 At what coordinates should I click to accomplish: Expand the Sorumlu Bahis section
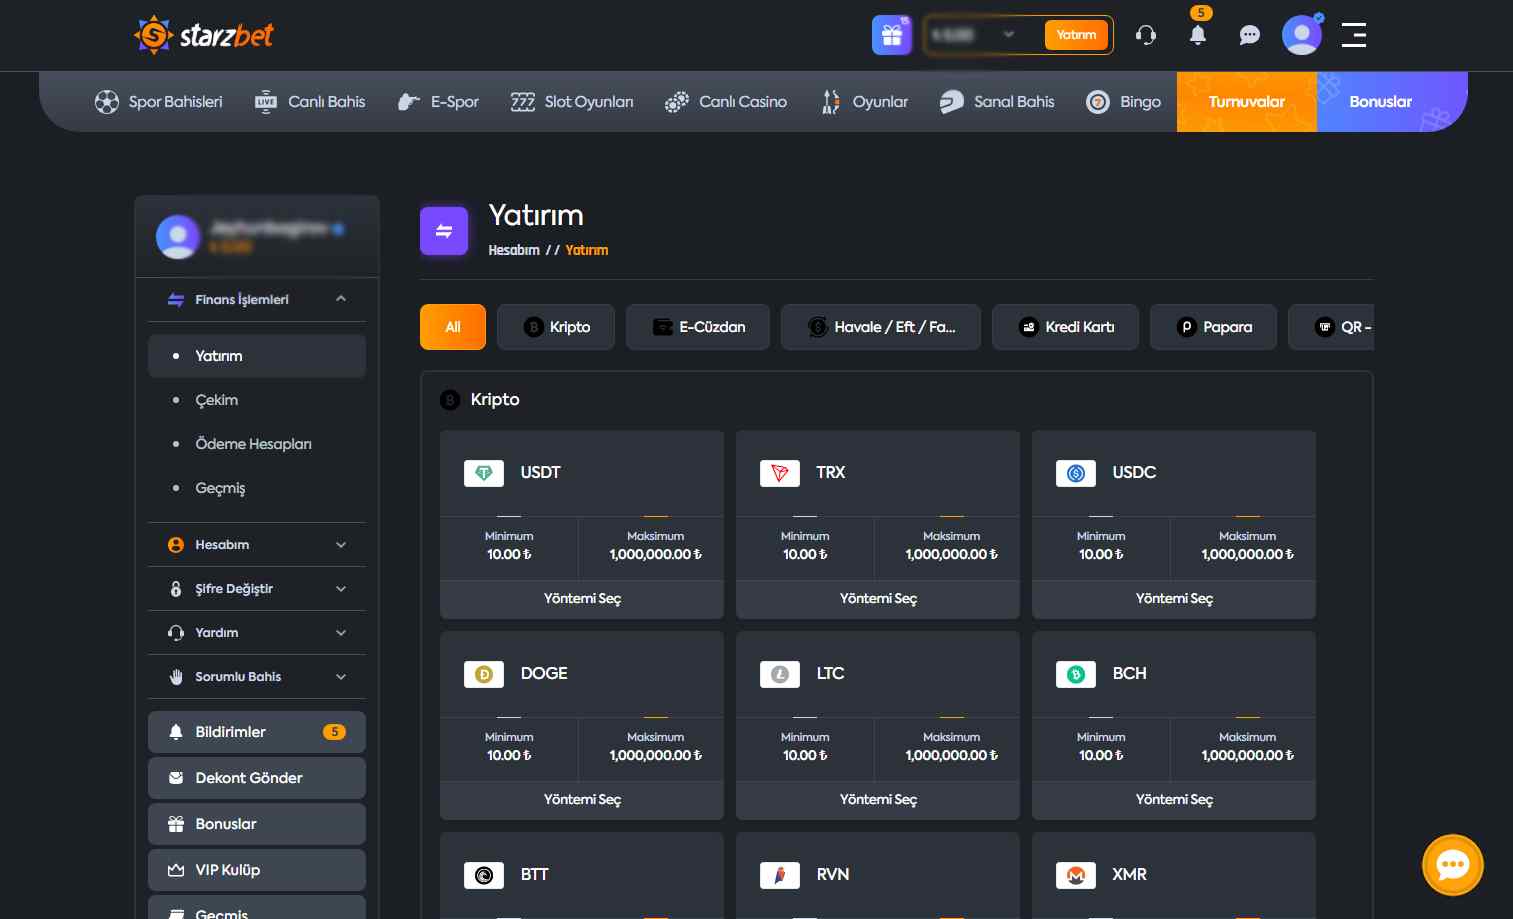tap(341, 677)
